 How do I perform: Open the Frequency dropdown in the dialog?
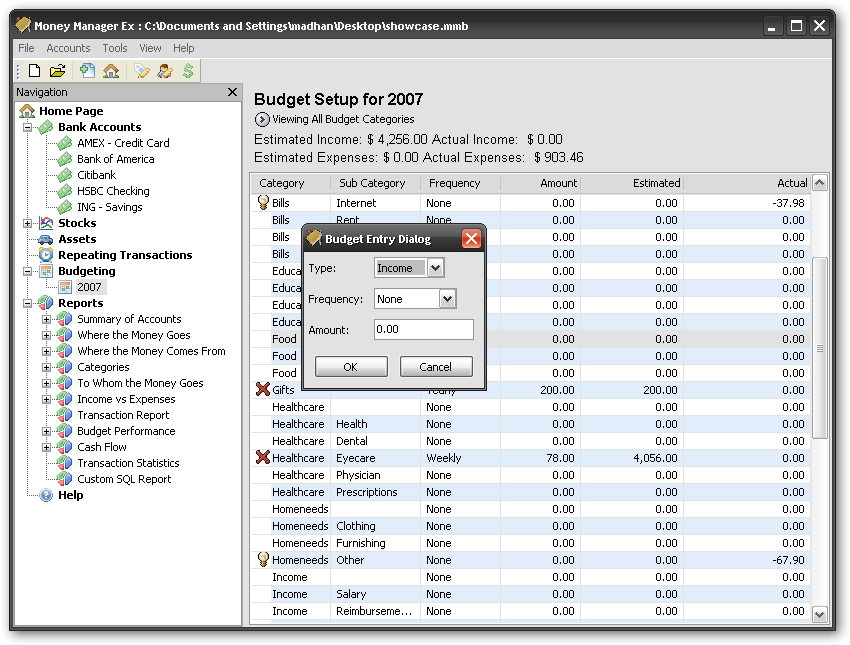click(x=447, y=299)
